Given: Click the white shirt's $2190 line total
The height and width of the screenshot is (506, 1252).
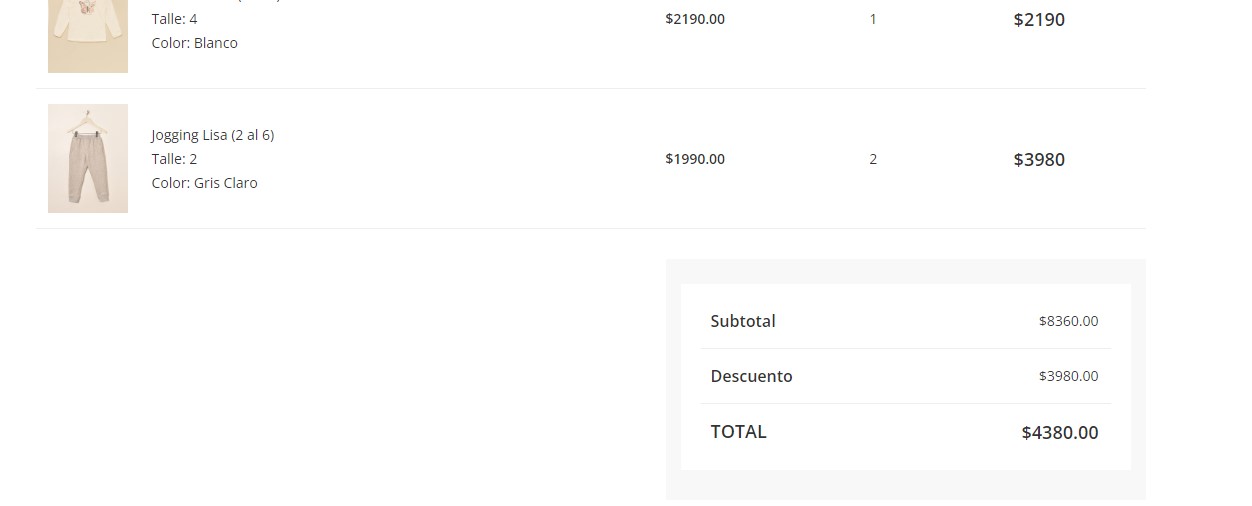Looking at the screenshot, I should (1039, 20).
